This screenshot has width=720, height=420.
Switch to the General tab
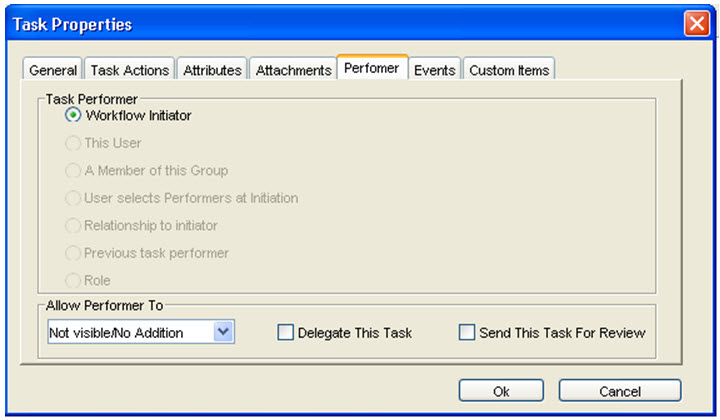(x=53, y=69)
